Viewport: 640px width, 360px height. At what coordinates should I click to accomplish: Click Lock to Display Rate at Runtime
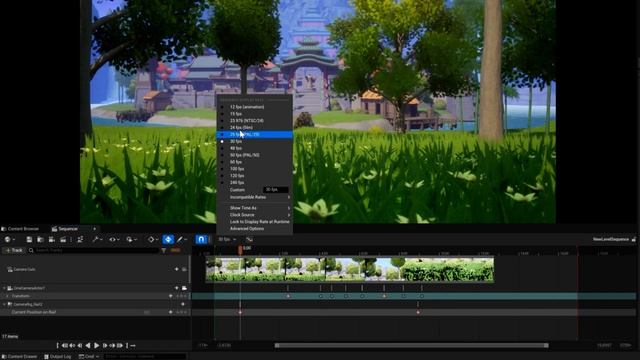[x=254, y=222]
